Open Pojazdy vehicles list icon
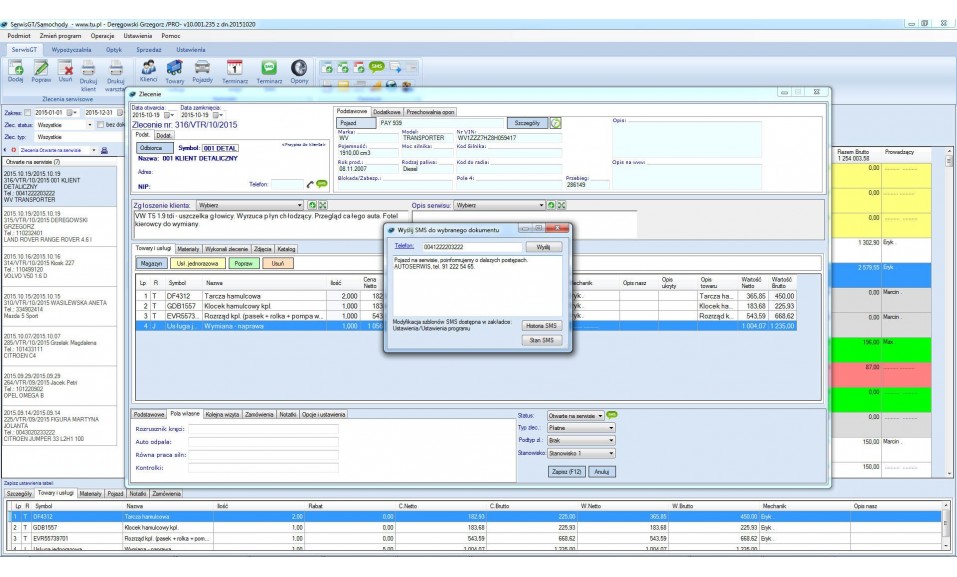957x577 pixels. [203, 68]
